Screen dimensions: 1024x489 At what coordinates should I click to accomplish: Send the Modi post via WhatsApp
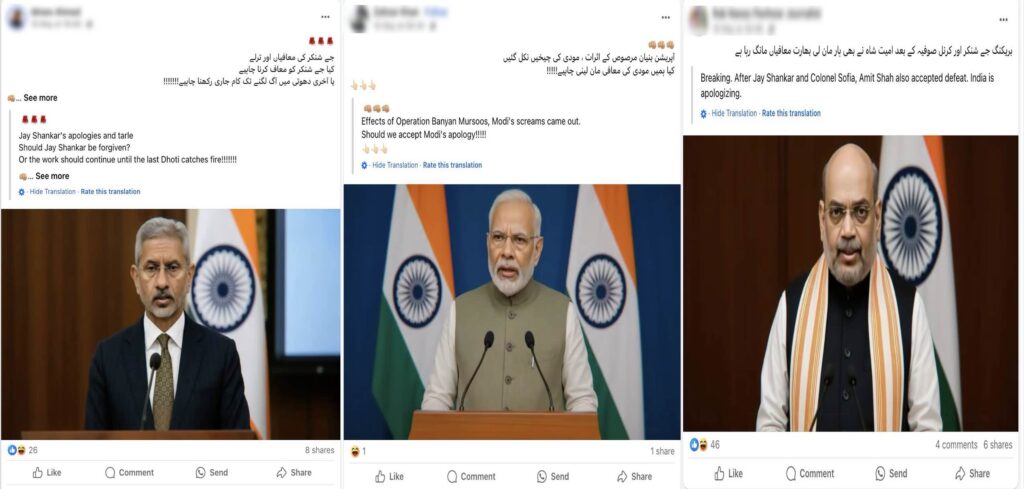(x=554, y=477)
